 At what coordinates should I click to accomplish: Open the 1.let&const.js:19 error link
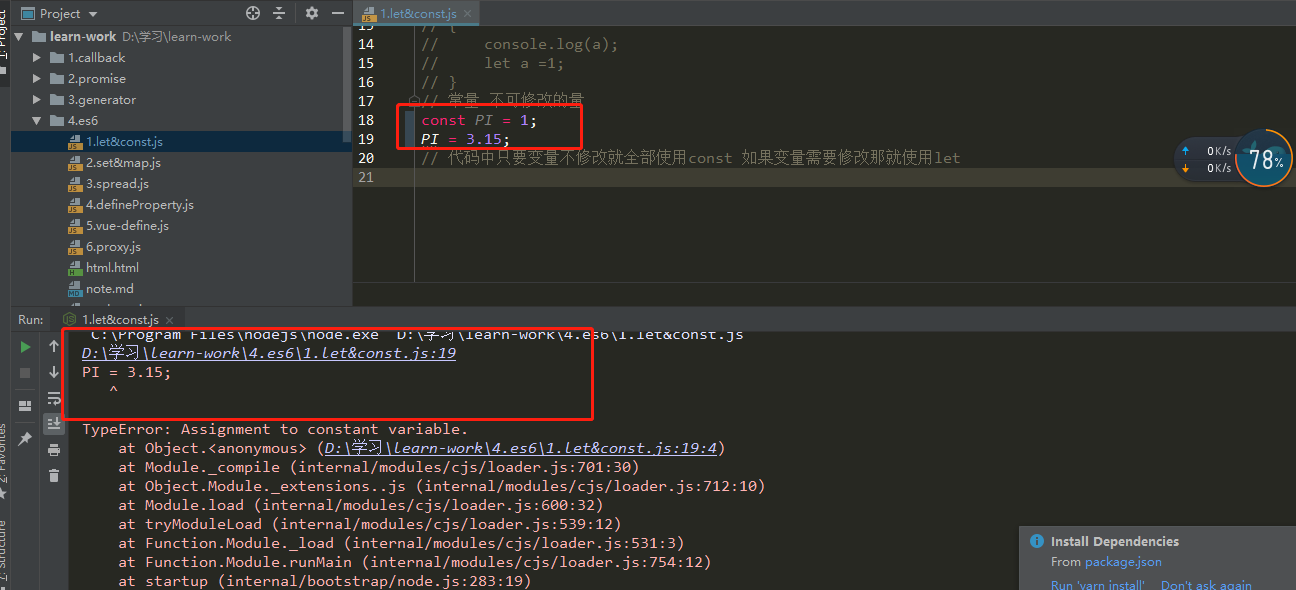tap(269, 354)
